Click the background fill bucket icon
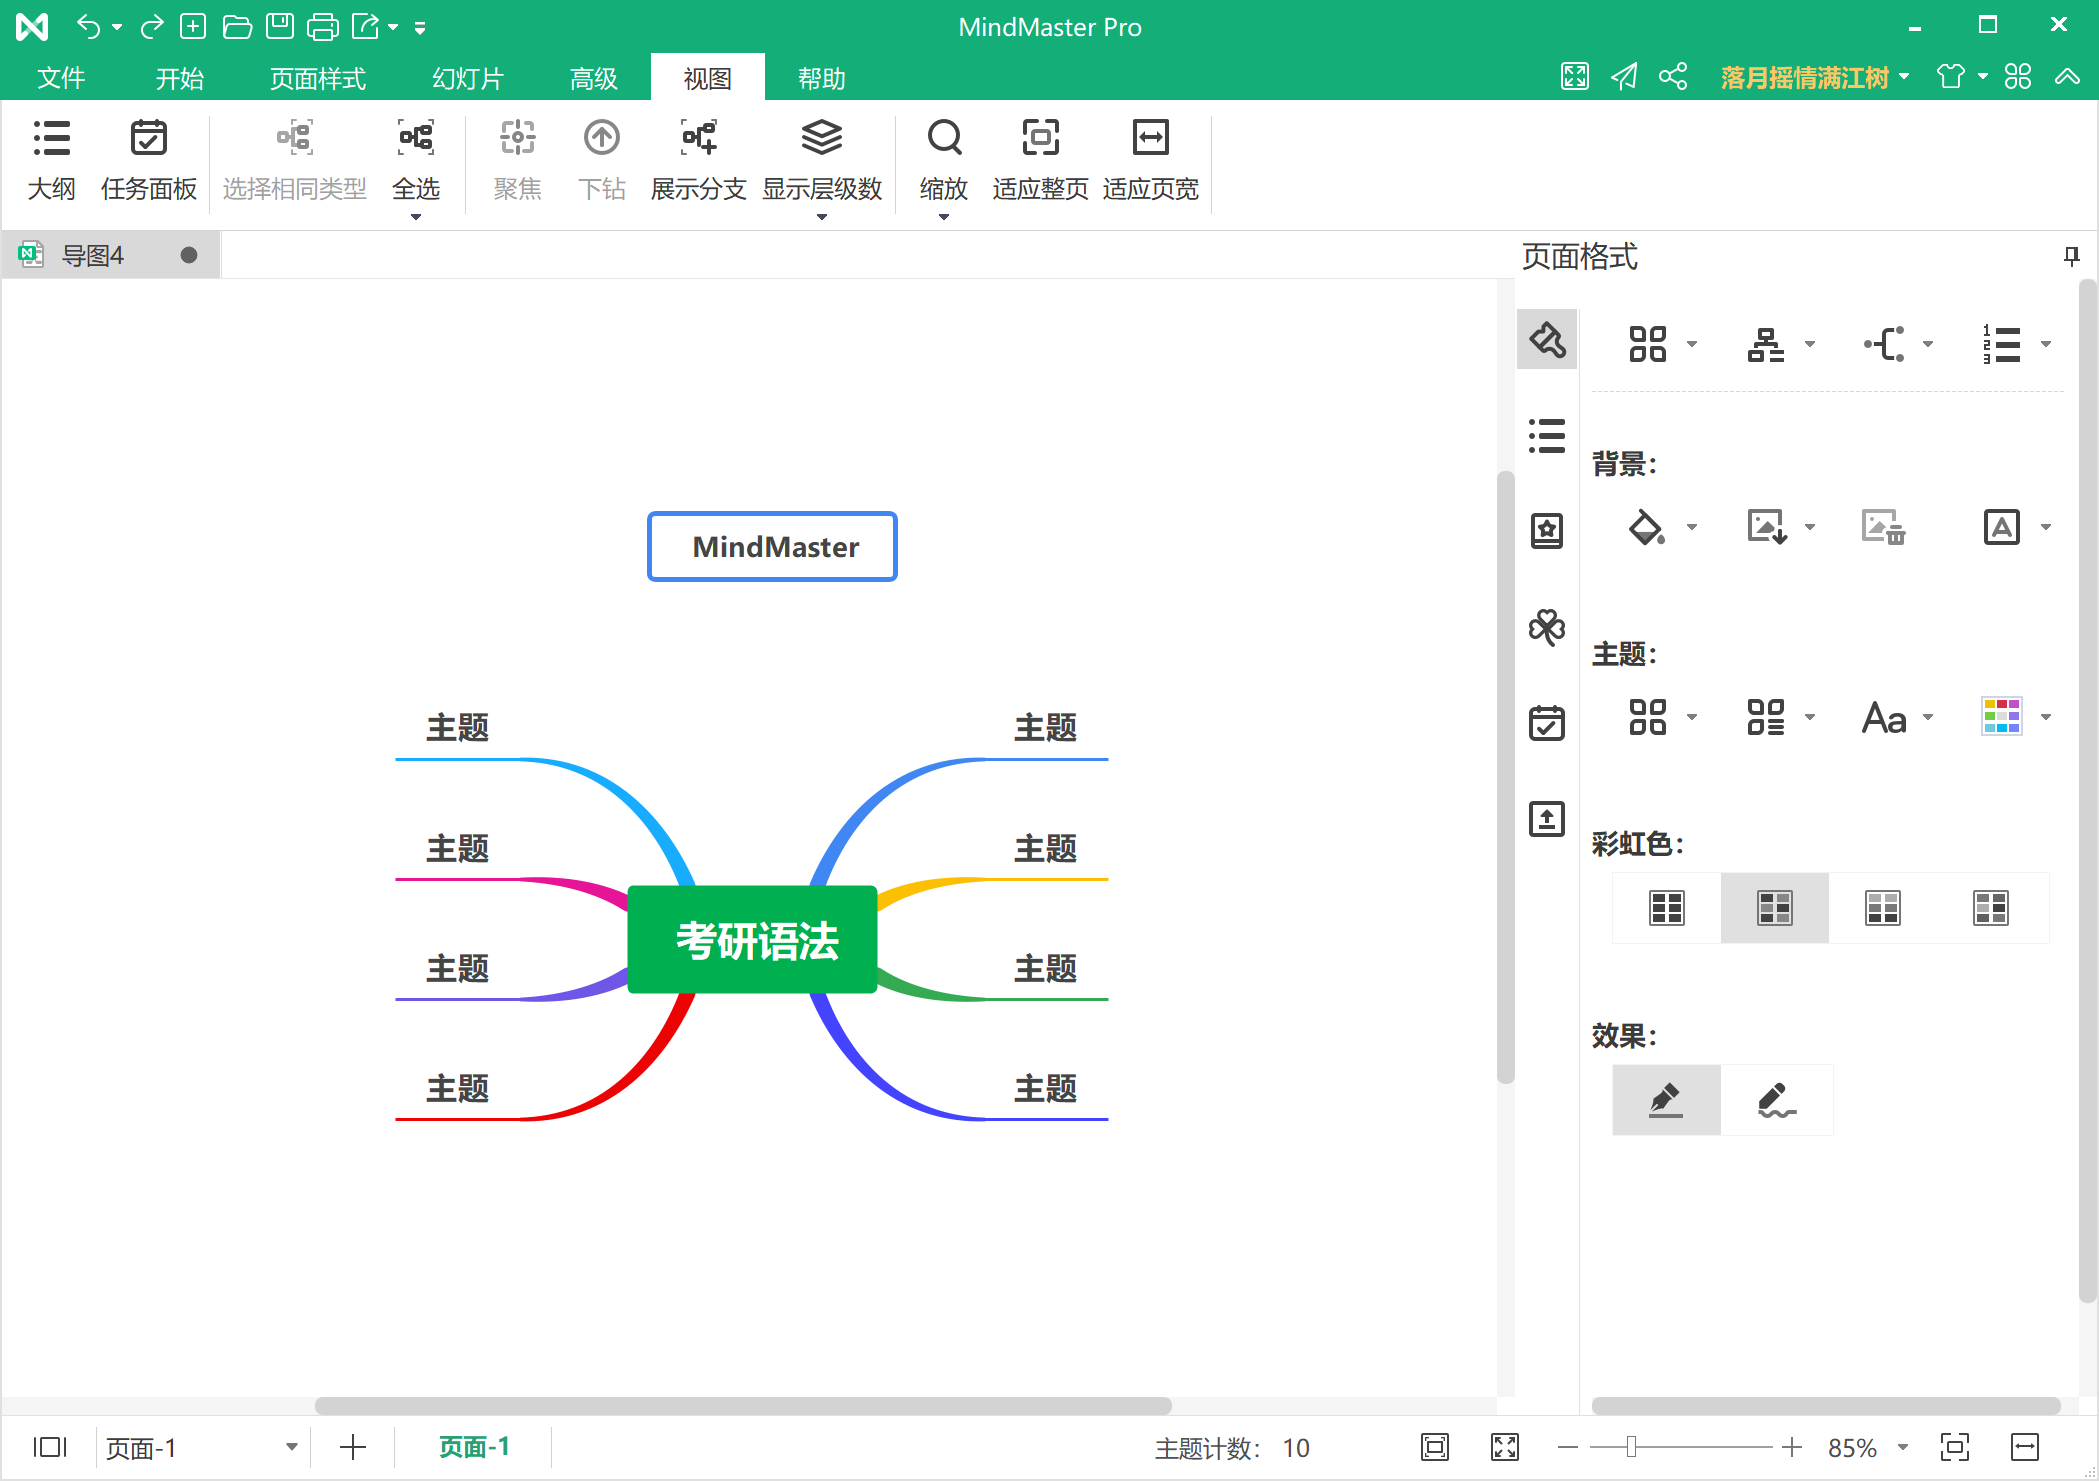Image resolution: width=2099 pixels, height=1481 pixels. [1647, 527]
